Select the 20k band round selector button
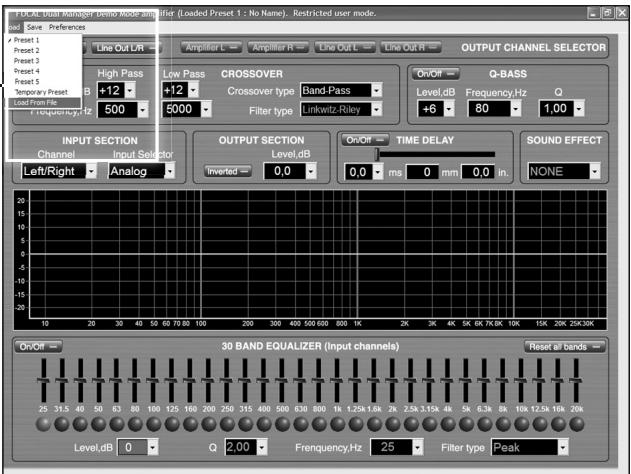This screenshot has width=631, height=474. tap(577, 424)
